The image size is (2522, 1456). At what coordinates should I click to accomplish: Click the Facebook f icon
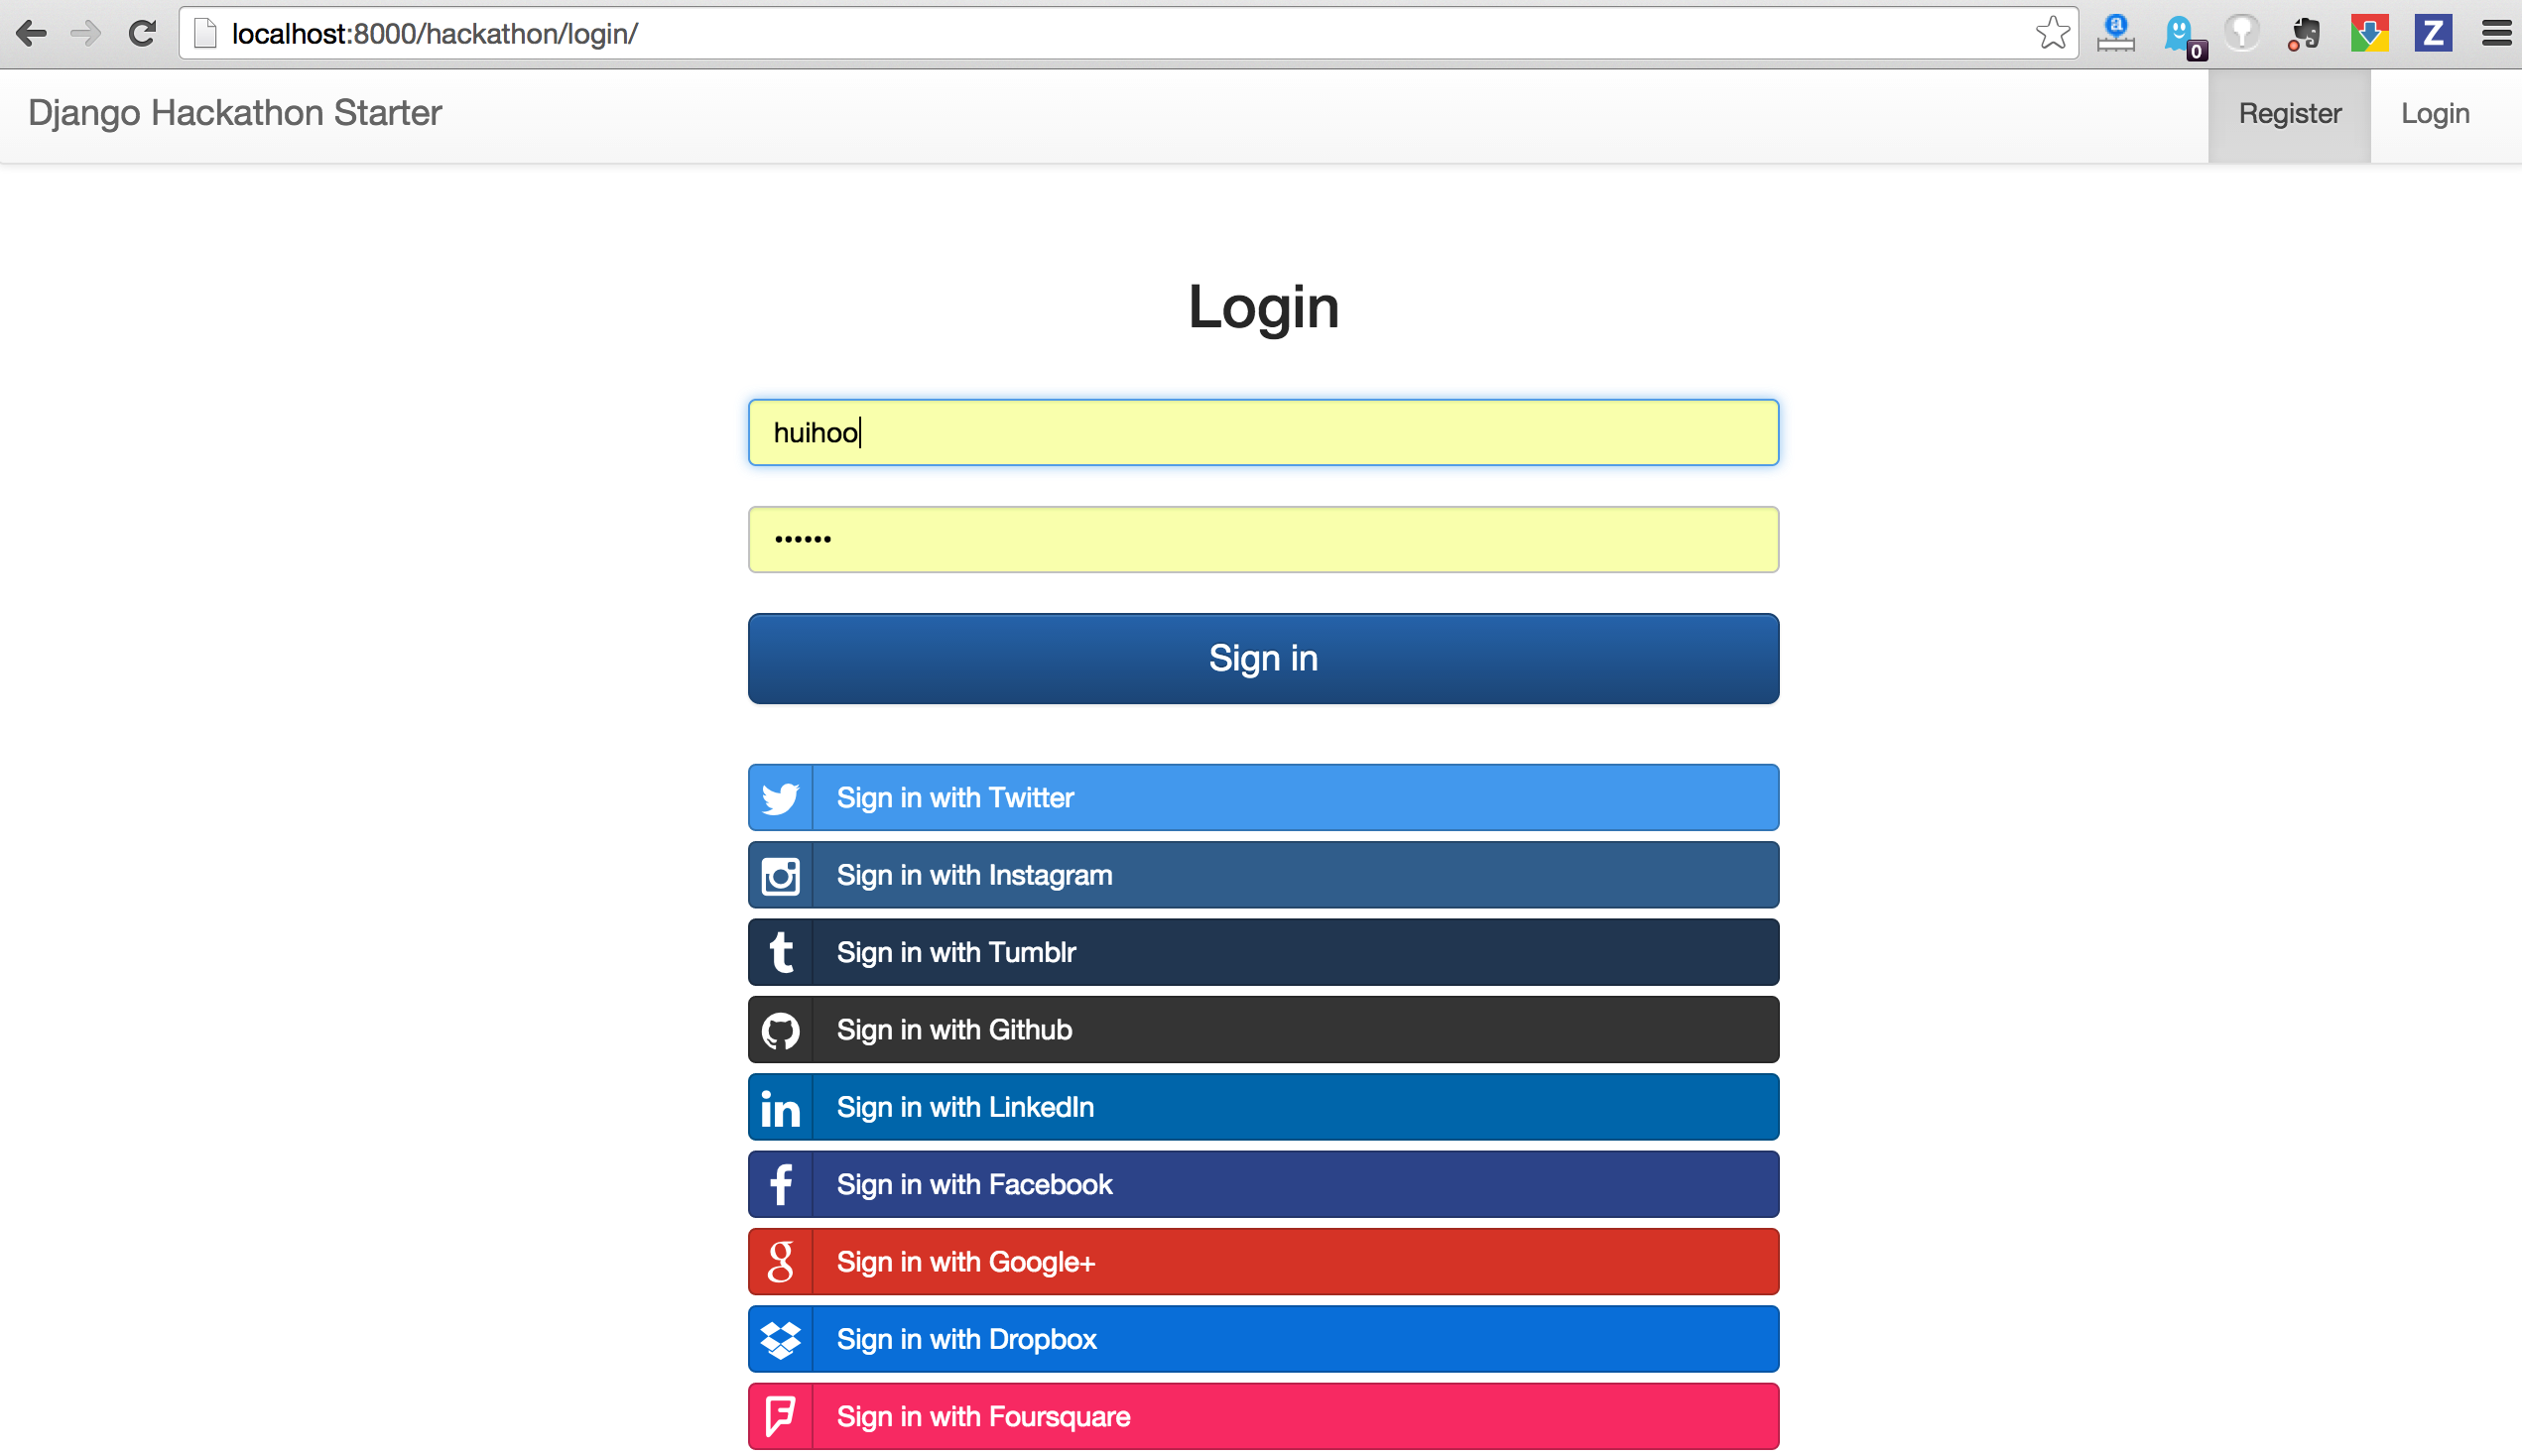[780, 1184]
